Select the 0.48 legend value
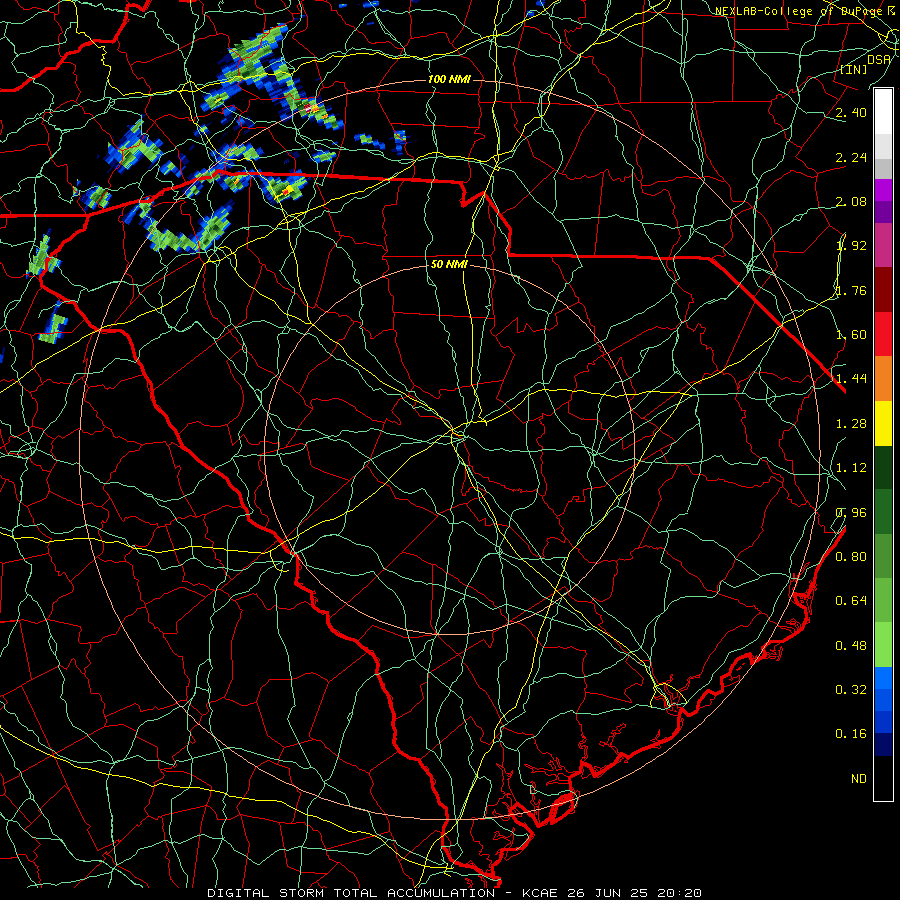 coord(851,646)
